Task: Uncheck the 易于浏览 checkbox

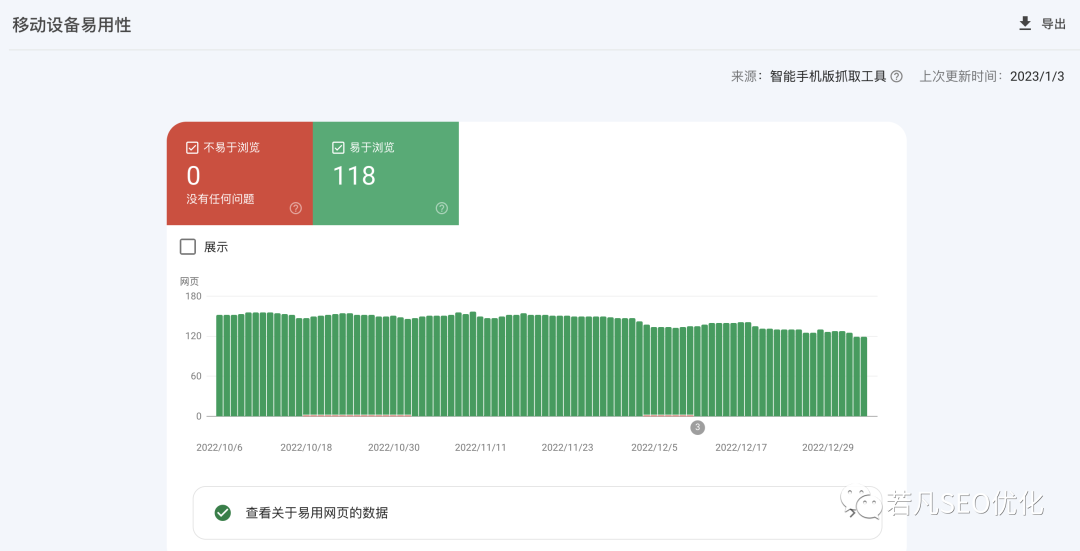Action: coord(339,147)
